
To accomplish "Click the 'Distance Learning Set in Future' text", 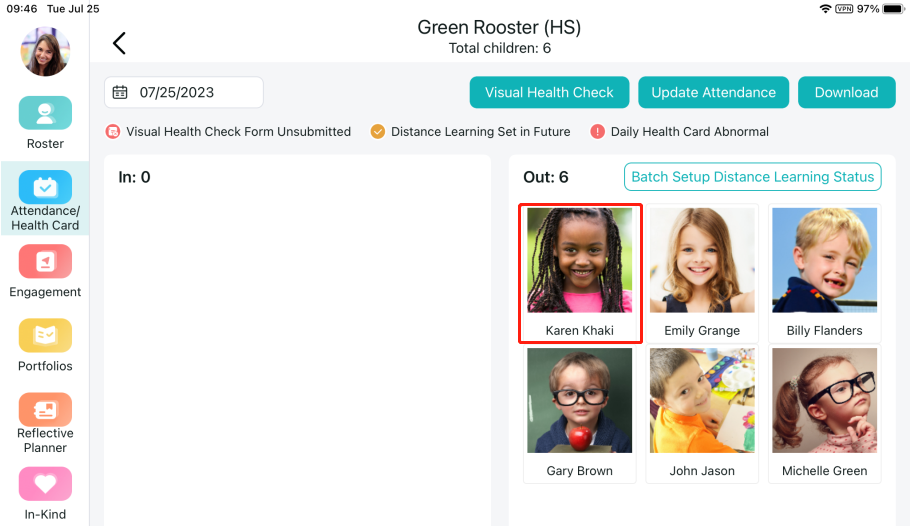I will tap(481, 132).
